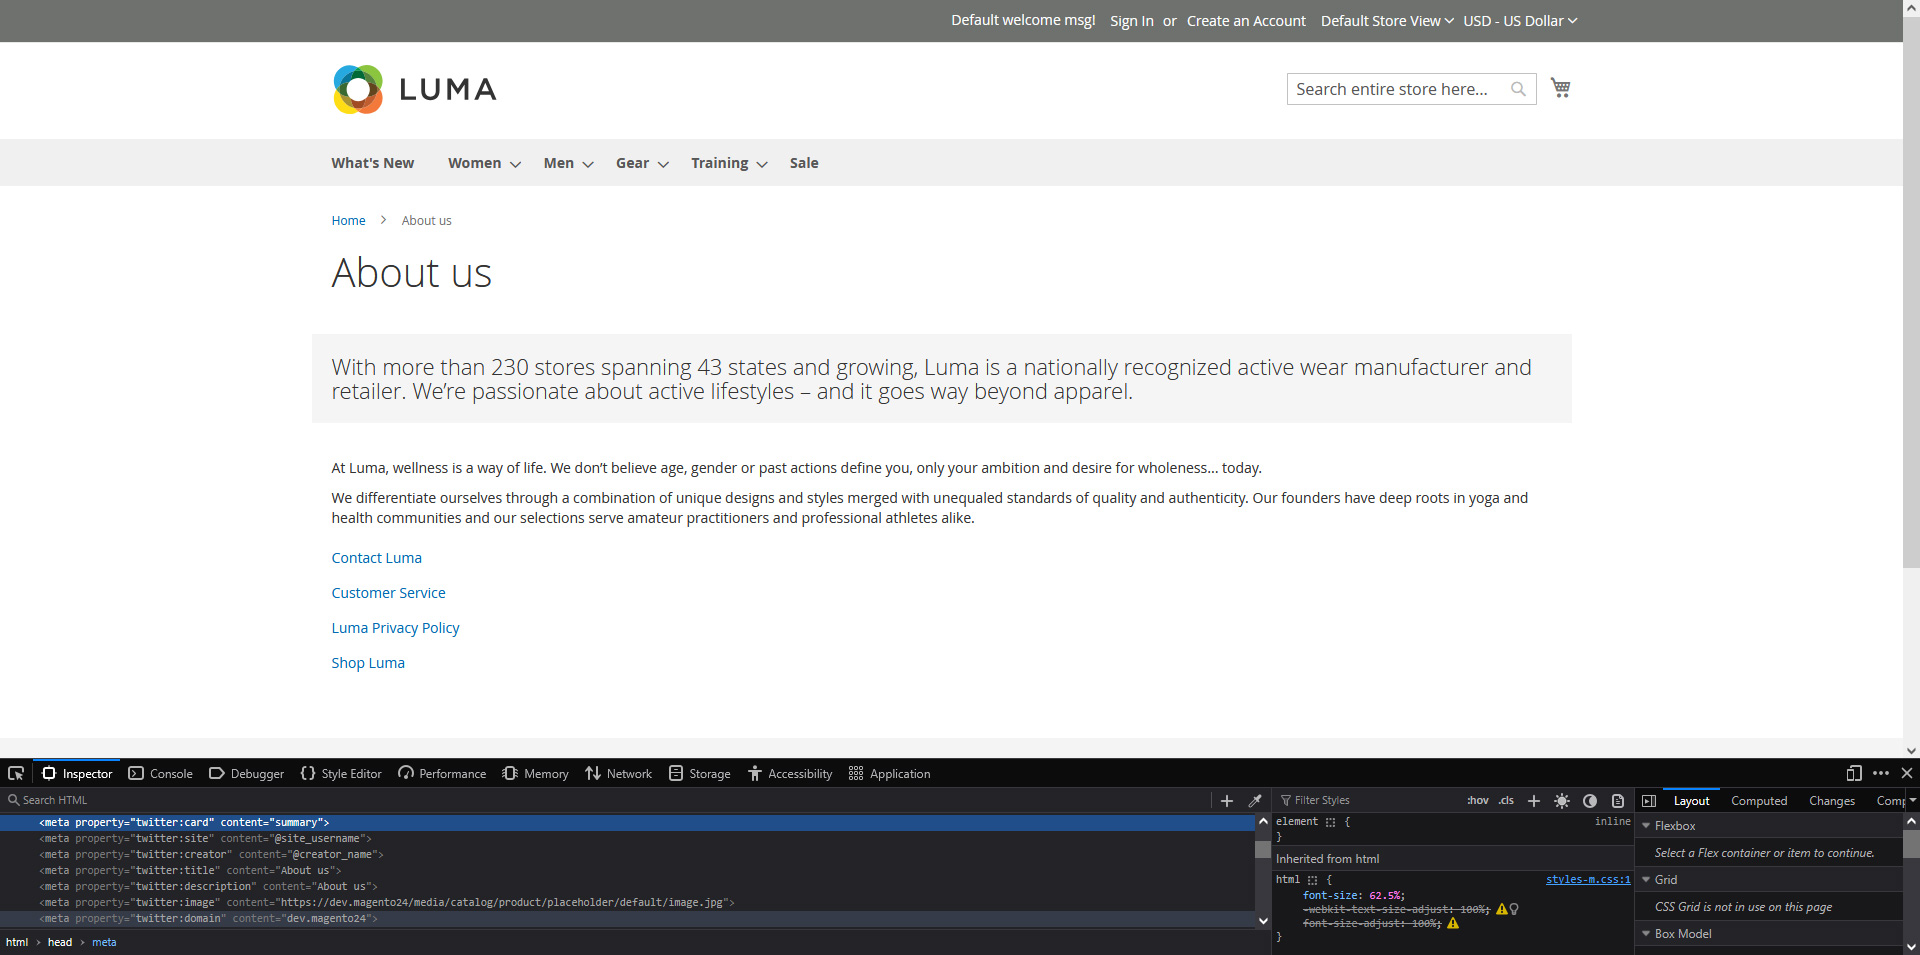1920x955 pixels.
Task: Open the Default Store View dropdown
Action: pyautogui.click(x=1387, y=21)
